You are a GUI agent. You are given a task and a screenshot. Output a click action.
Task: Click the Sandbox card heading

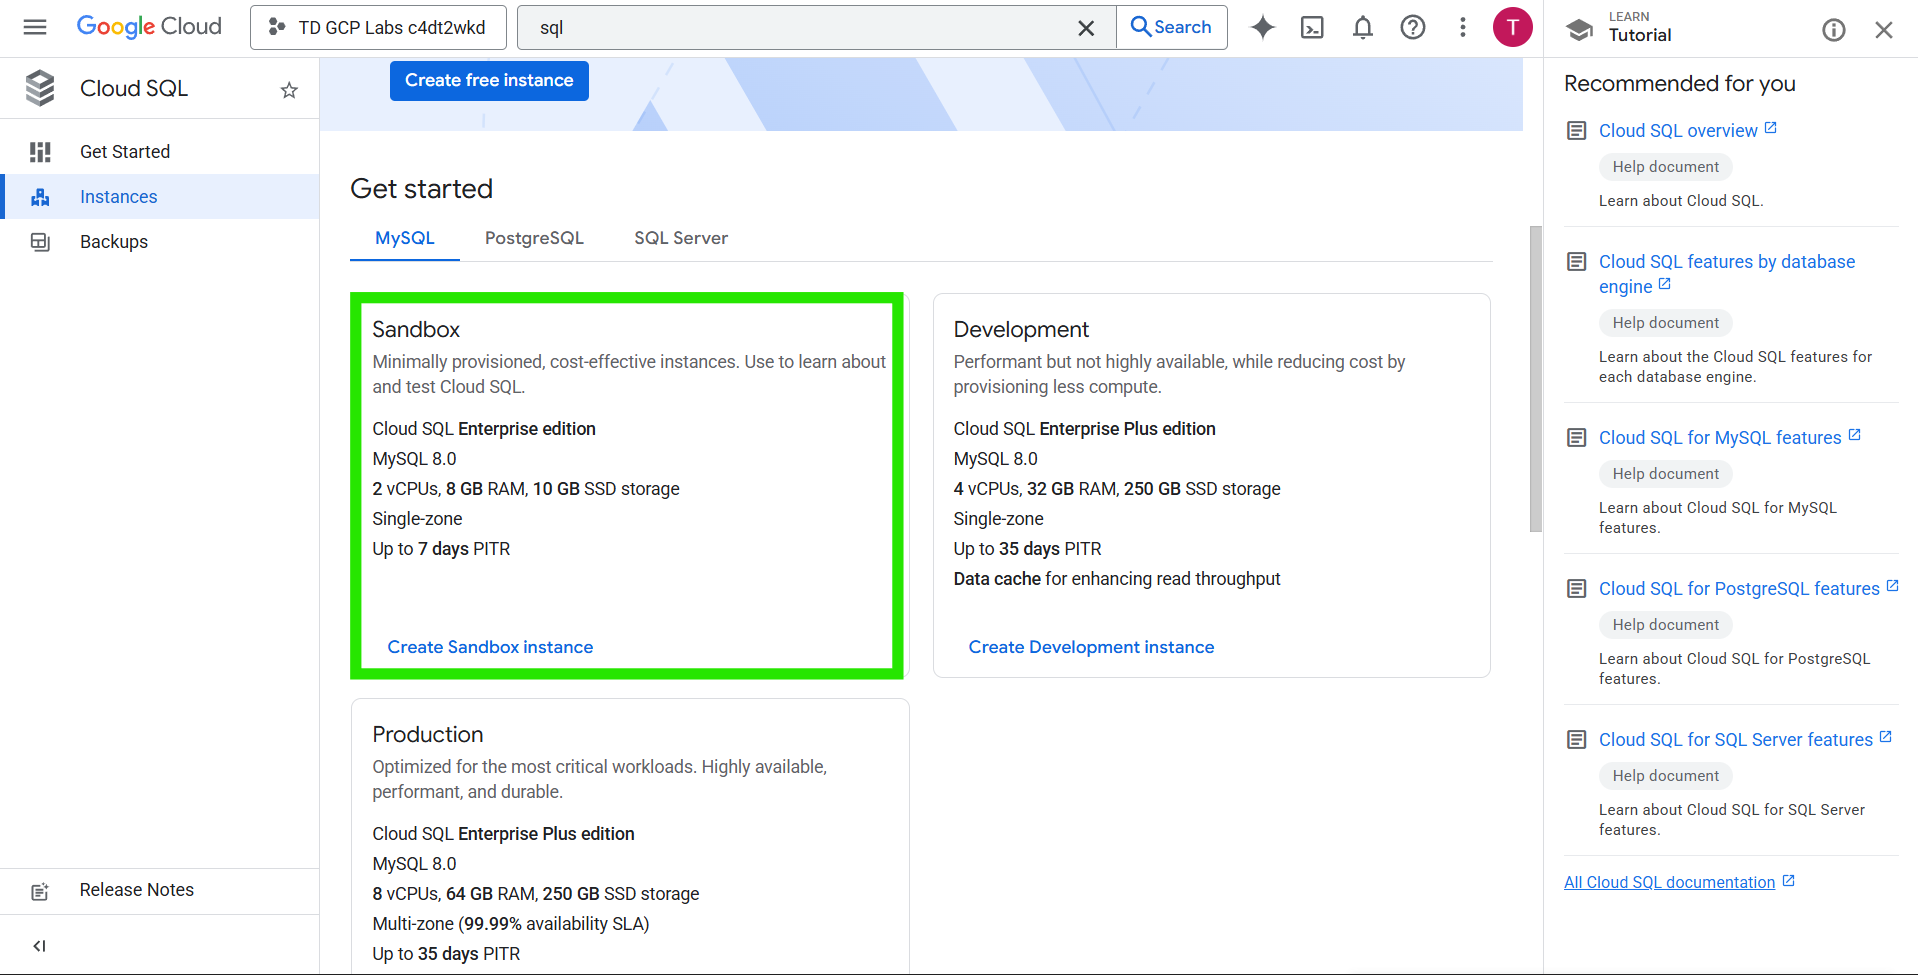pos(416,330)
